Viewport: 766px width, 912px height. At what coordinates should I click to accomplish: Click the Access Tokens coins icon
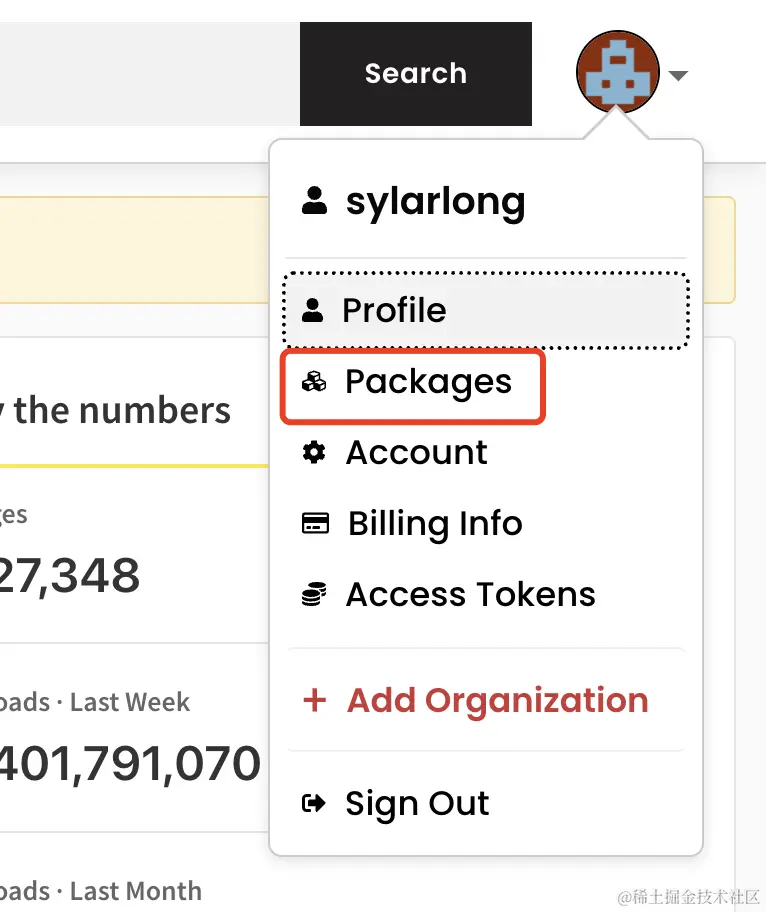coord(314,594)
